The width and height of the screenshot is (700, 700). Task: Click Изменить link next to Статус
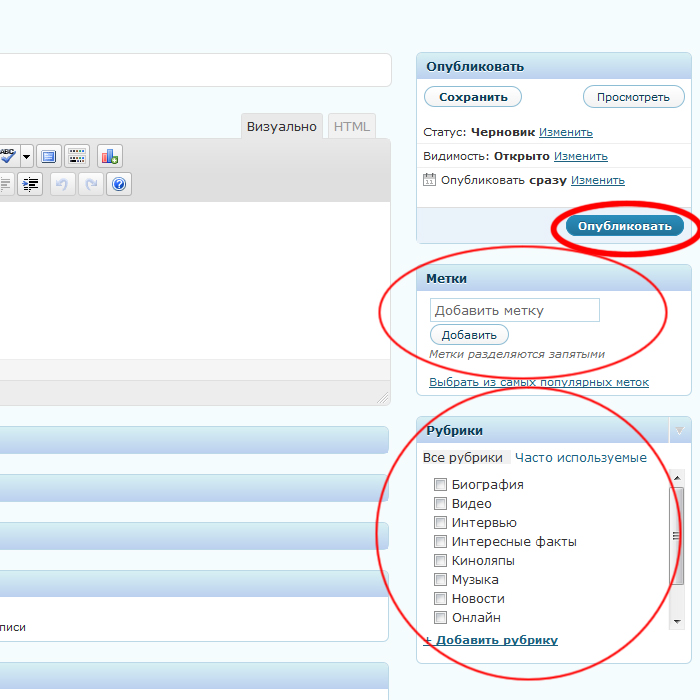[566, 132]
